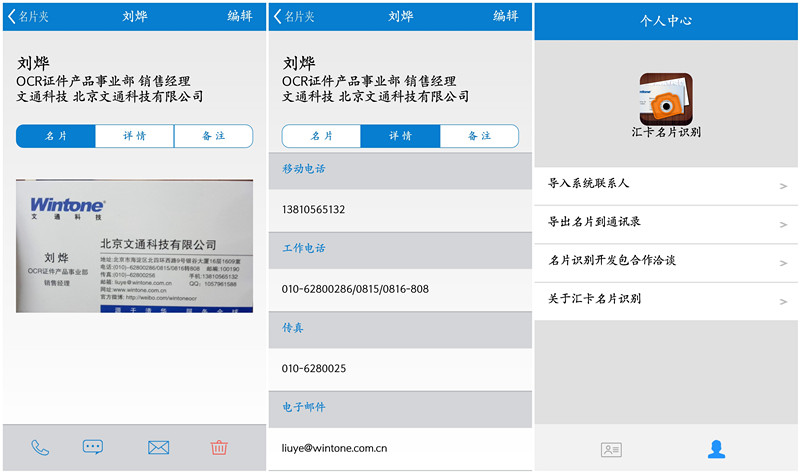This screenshot has height=473, width=800.
Task: Tap OCR证件产品事业部 销售经理 in left screen
Action: (103, 81)
